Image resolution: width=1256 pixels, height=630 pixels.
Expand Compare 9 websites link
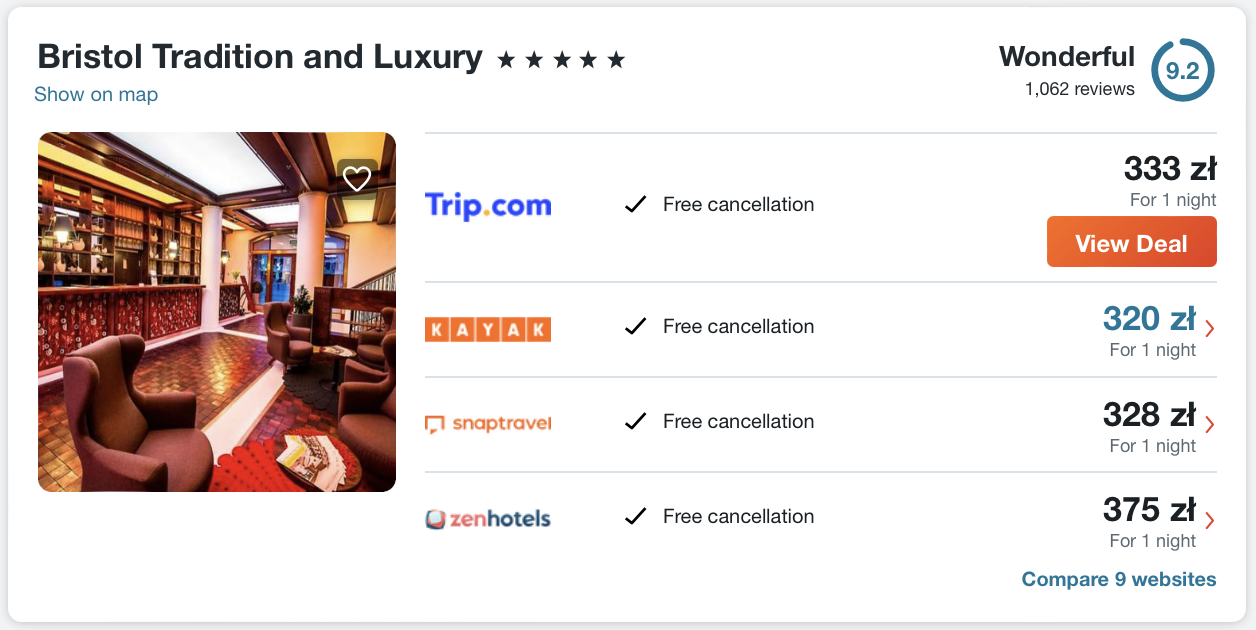point(1118,580)
